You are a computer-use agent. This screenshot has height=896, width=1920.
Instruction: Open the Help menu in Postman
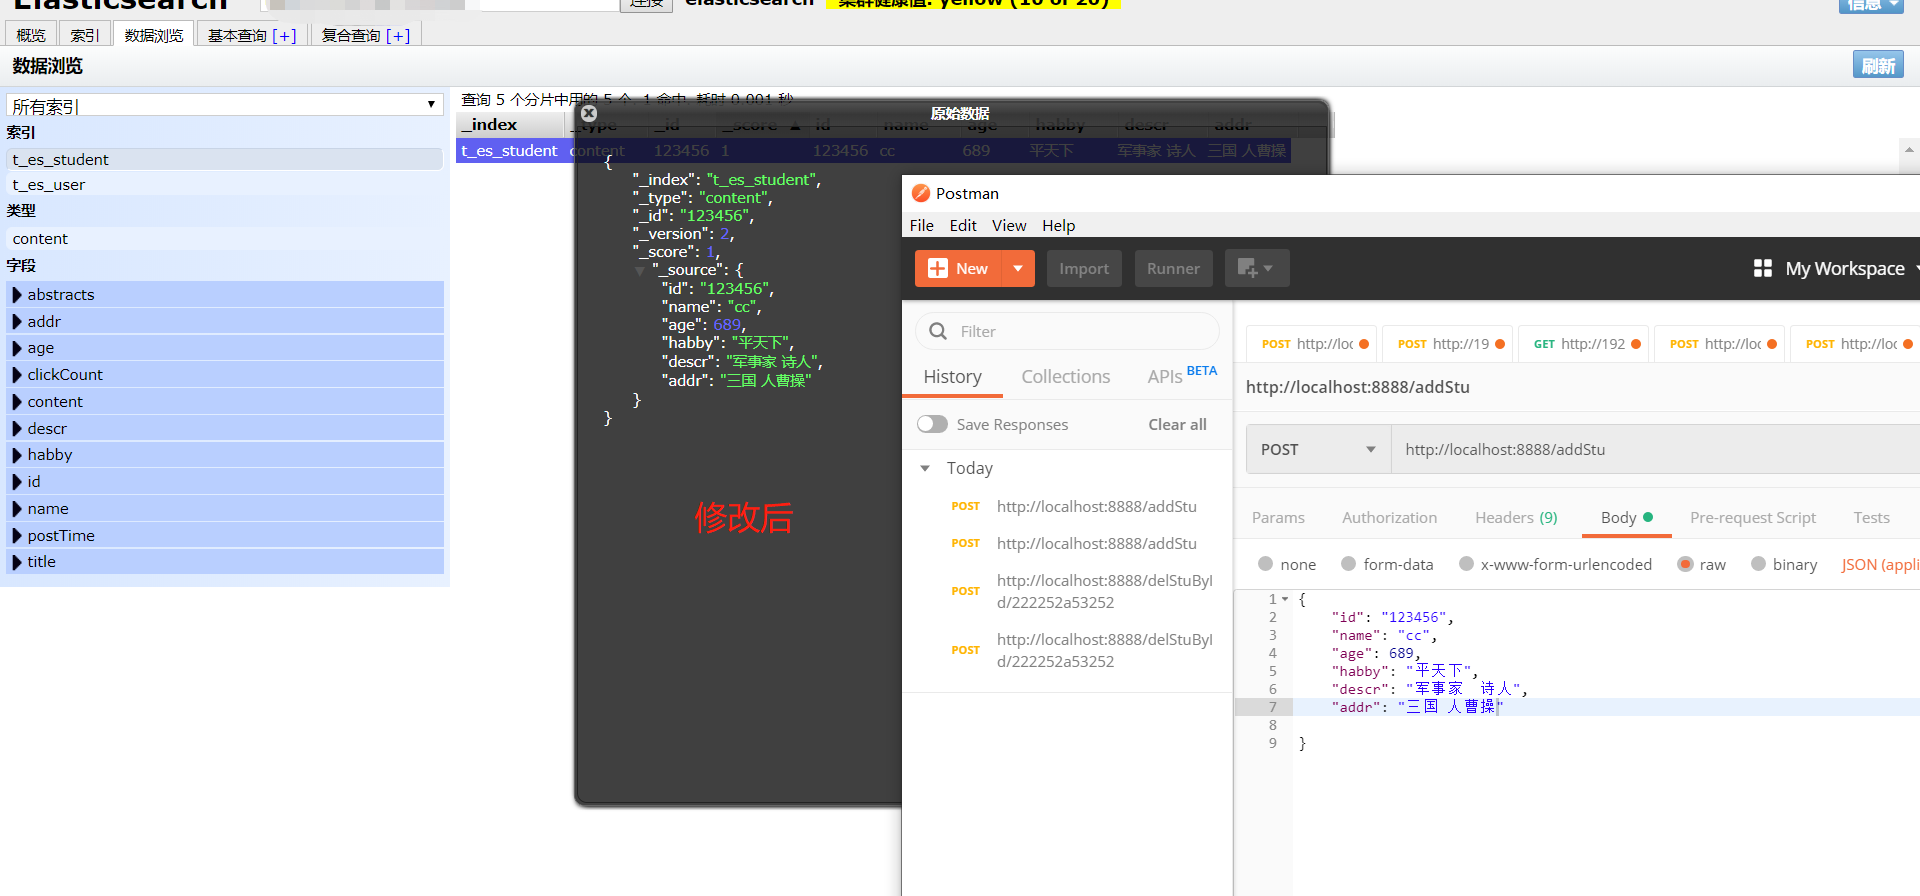[x=1058, y=225]
